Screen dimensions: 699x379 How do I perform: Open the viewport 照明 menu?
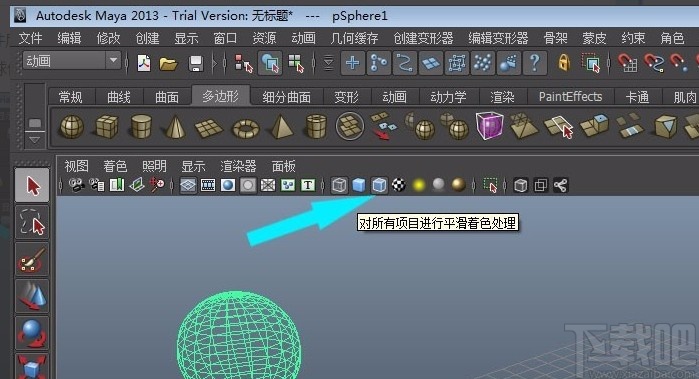[154, 166]
